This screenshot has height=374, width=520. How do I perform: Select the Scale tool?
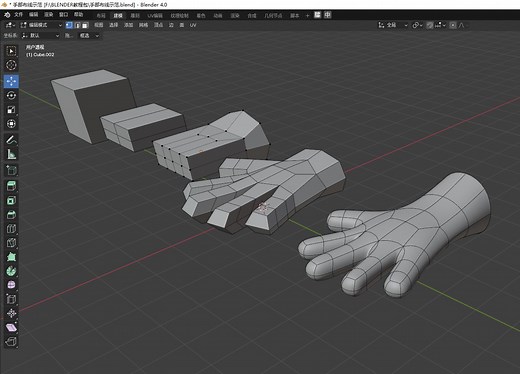pyautogui.click(x=11, y=110)
